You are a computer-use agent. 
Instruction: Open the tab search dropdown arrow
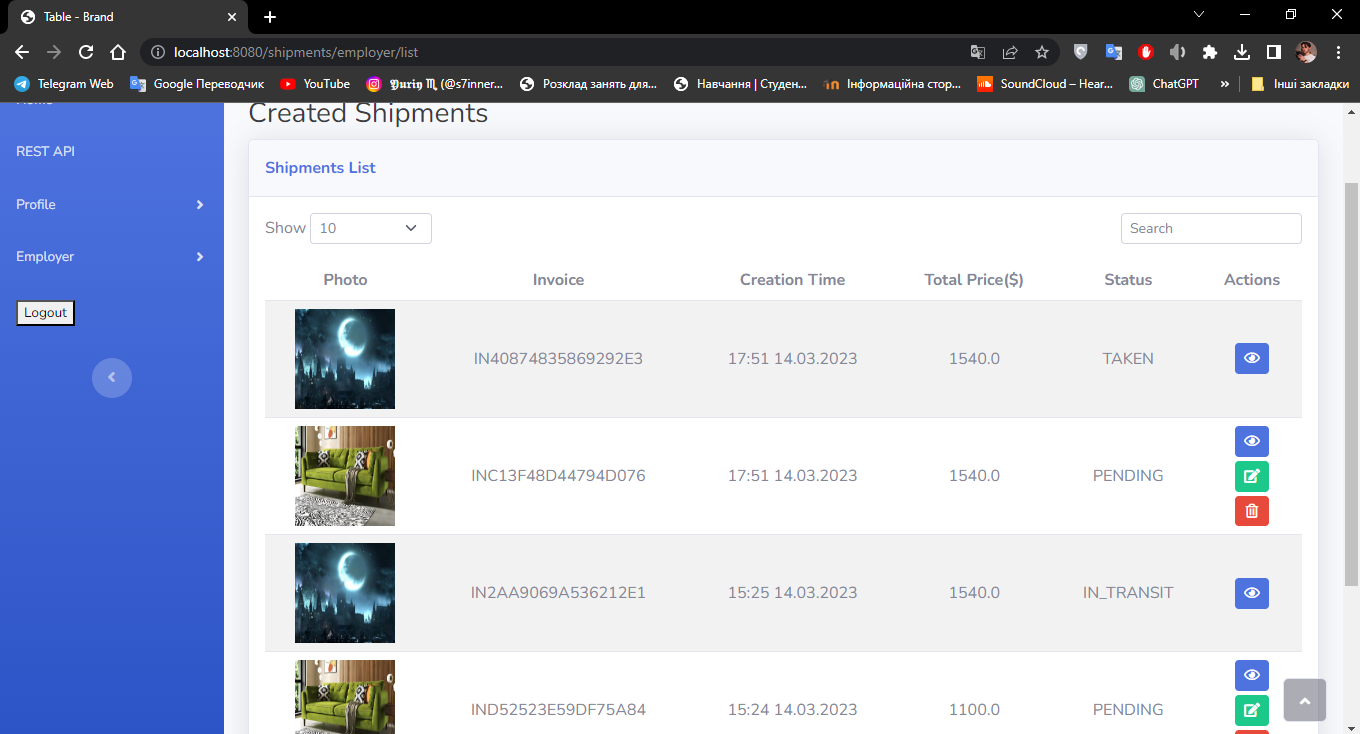pyautogui.click(x=1199, y=15)
